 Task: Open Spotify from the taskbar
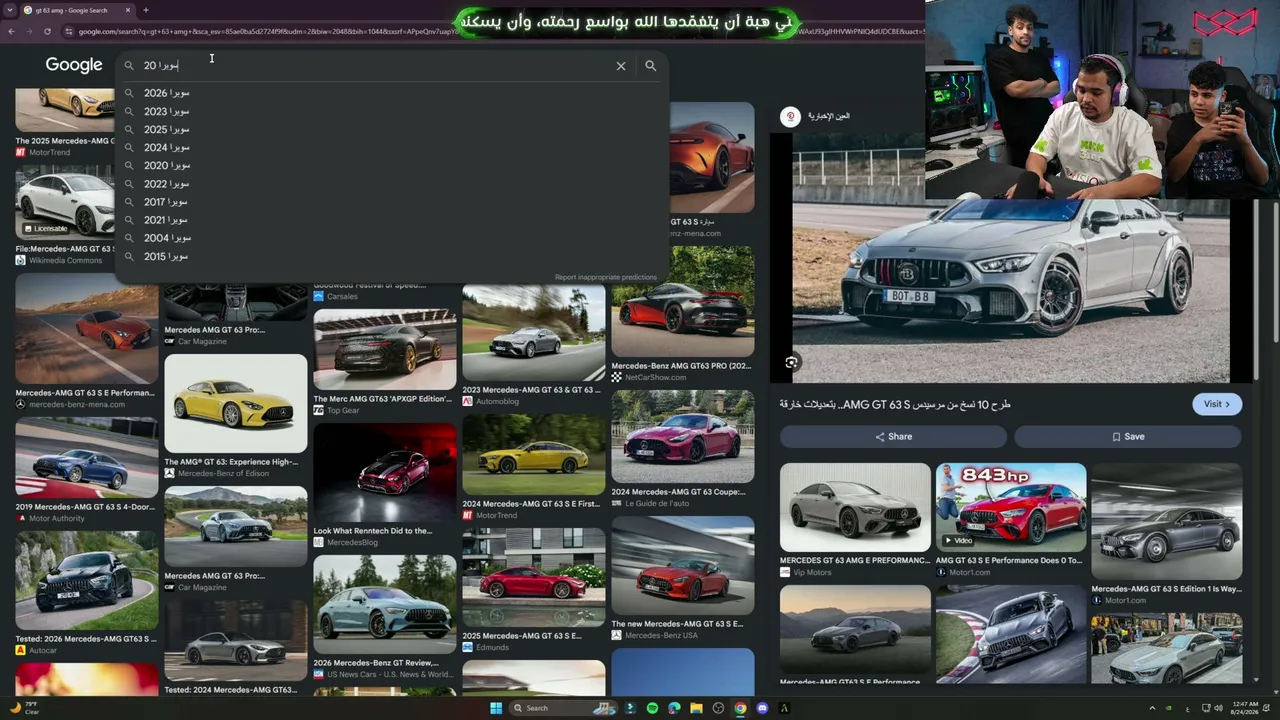[652, 708]
